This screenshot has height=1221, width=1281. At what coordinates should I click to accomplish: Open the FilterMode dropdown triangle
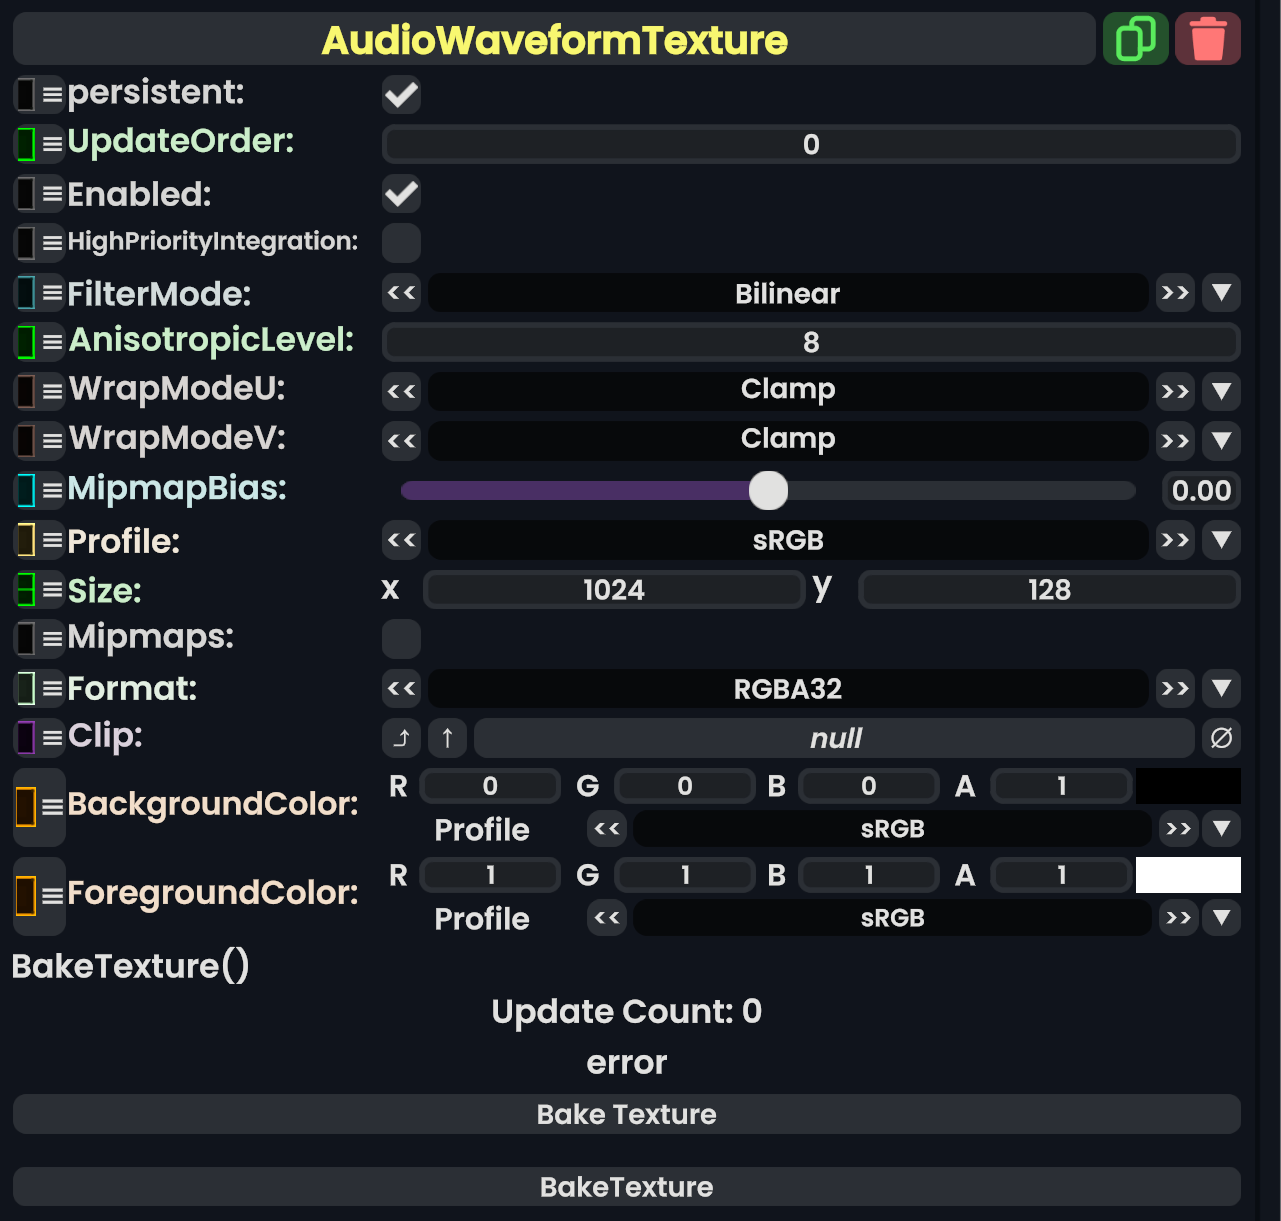[x=1221, y=293]
